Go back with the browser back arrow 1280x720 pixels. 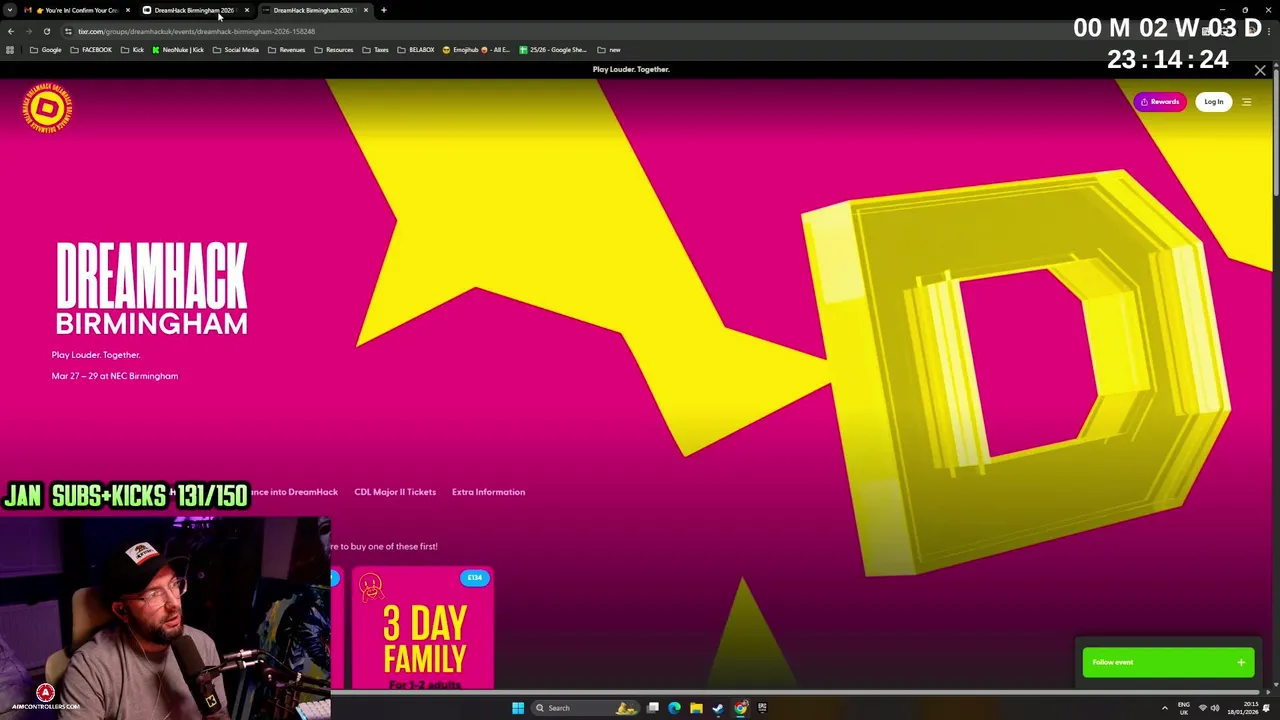11,31
